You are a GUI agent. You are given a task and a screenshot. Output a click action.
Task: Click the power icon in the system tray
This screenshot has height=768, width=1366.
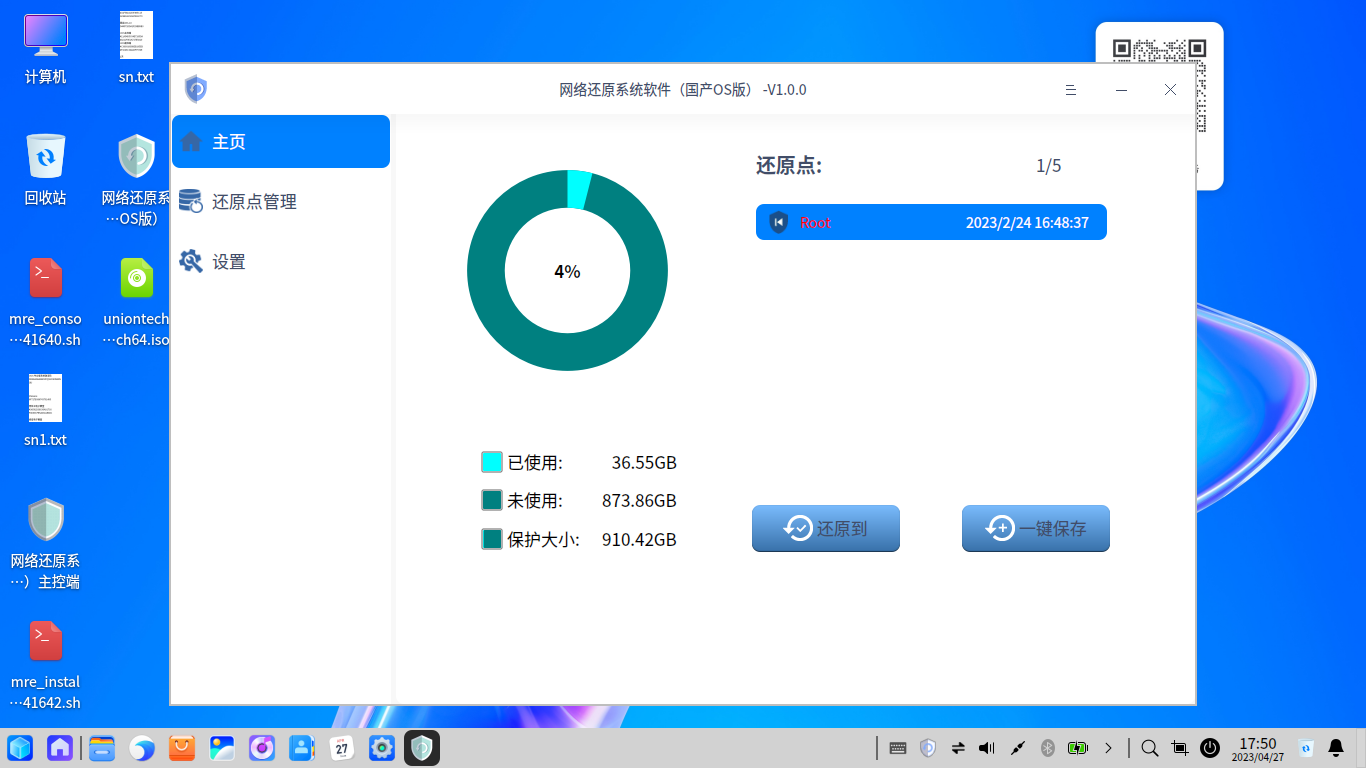coord(1210,747)
